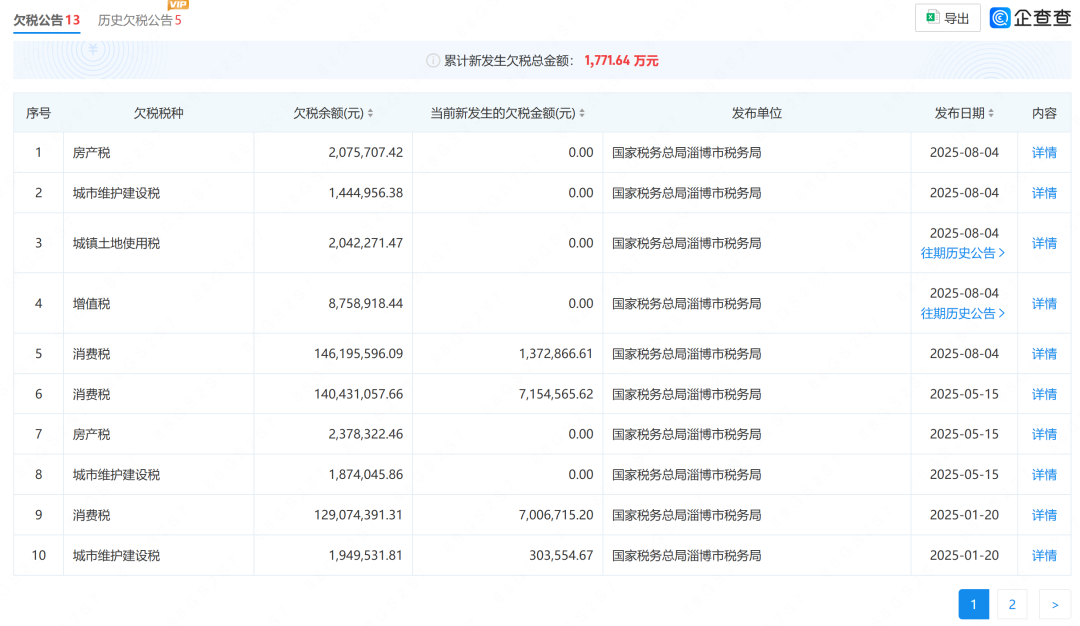Open 详情 for row 6 消费税
The width and height of the screenshot is (1080, 626).
click(1044, 394)
